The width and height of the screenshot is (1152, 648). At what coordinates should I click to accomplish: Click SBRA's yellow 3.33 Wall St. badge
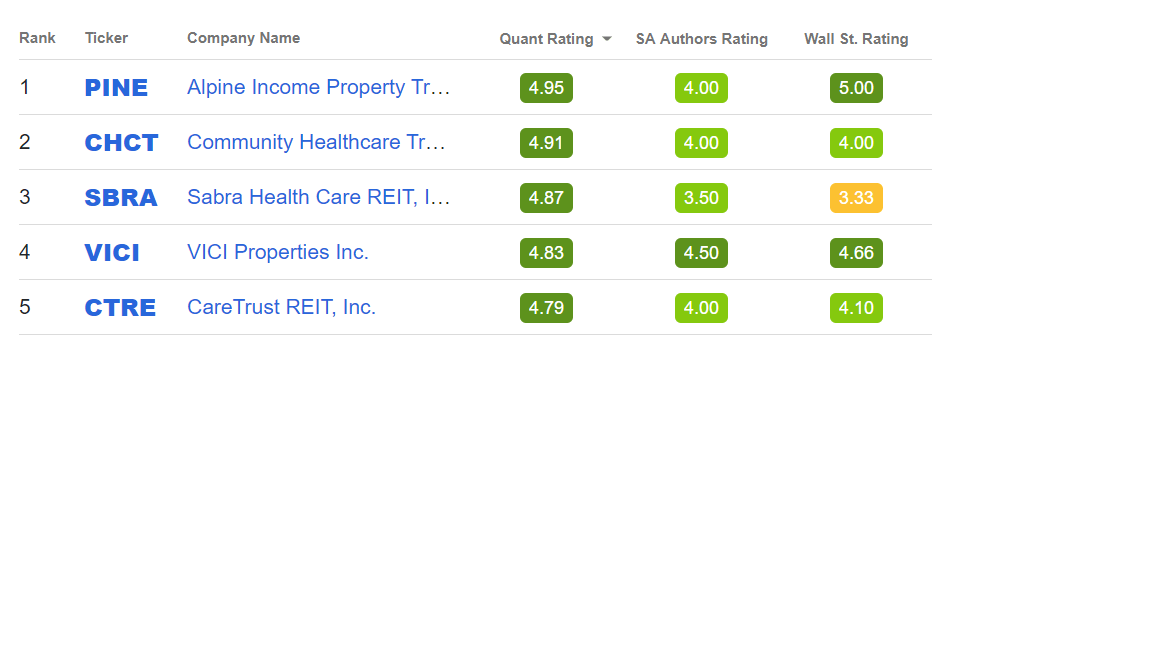point(856,198)
